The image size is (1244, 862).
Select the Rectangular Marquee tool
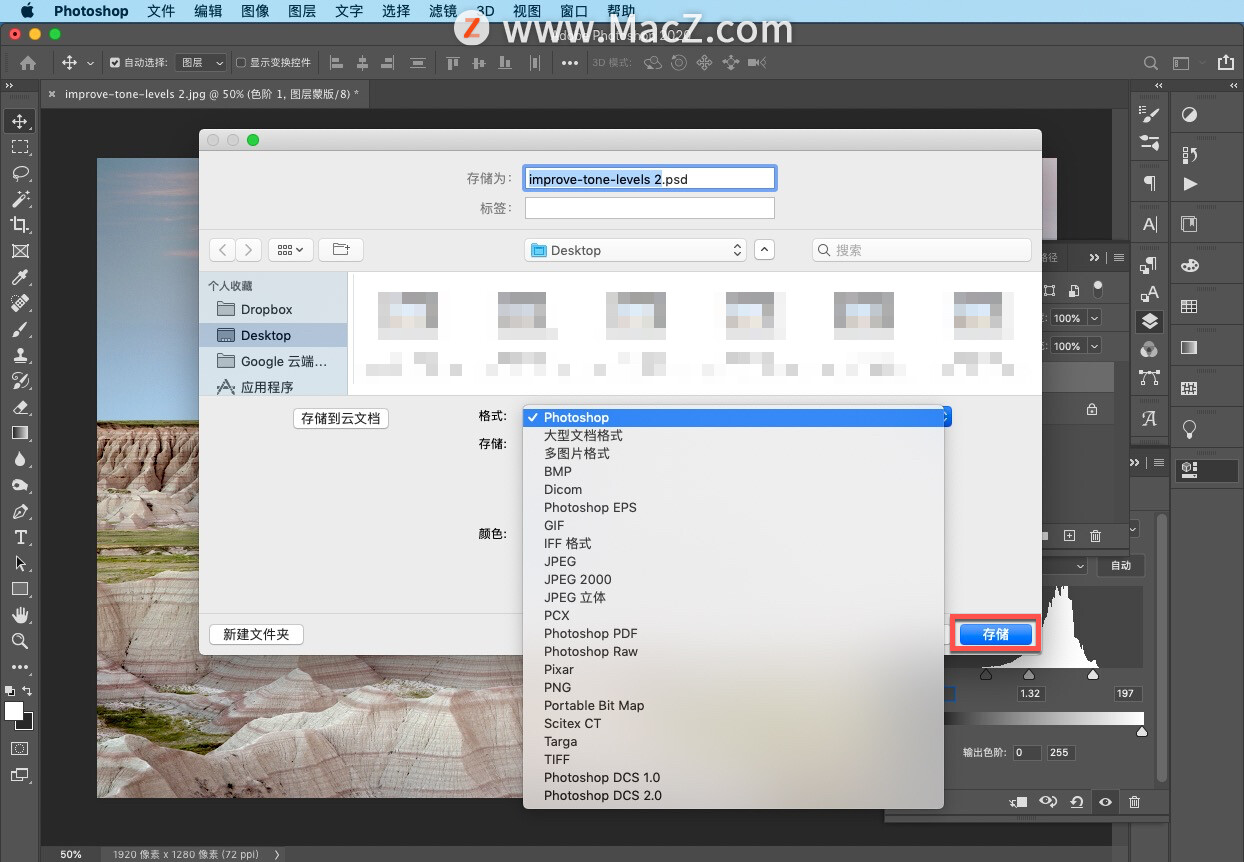(19, 147)
